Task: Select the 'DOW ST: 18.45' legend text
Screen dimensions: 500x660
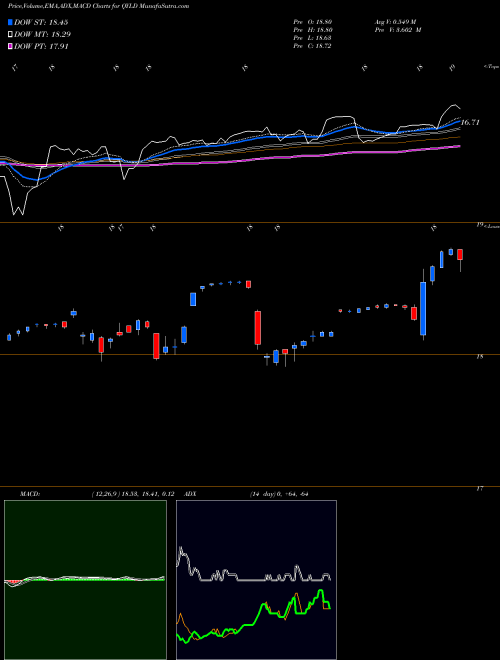Action: coord(41,22)
